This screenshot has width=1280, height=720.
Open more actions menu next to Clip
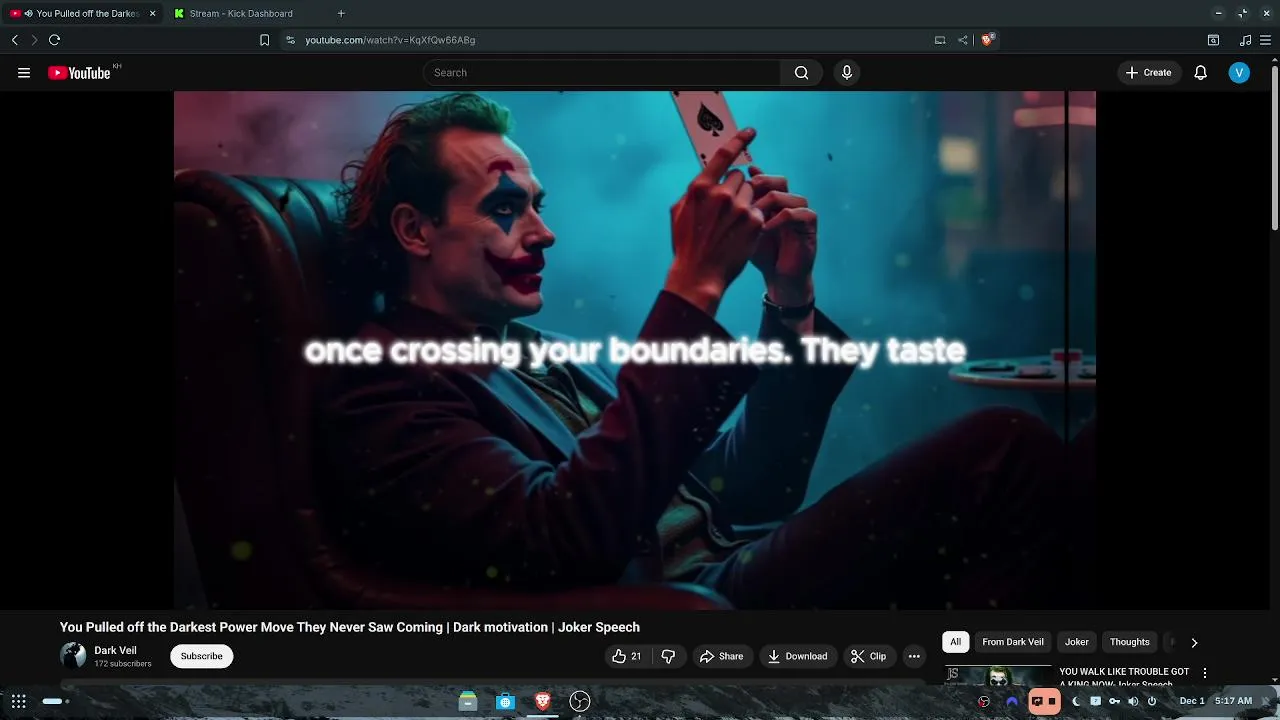pyautogui.click(x=914, y=656)
